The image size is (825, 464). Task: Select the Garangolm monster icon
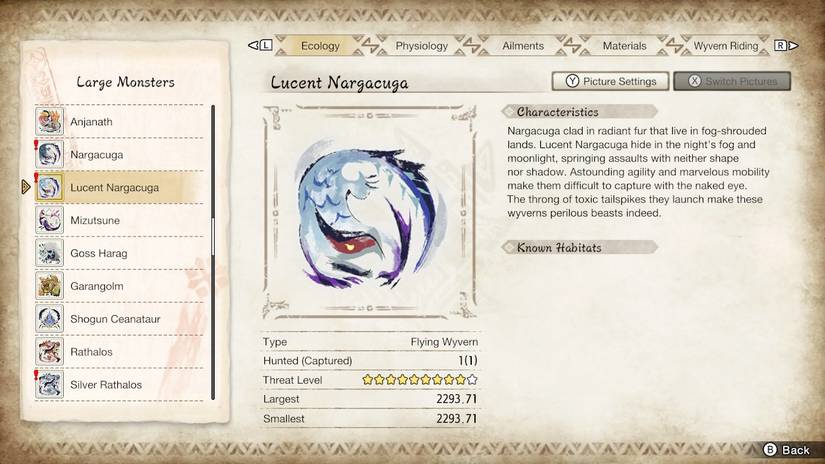pos(49,286)
